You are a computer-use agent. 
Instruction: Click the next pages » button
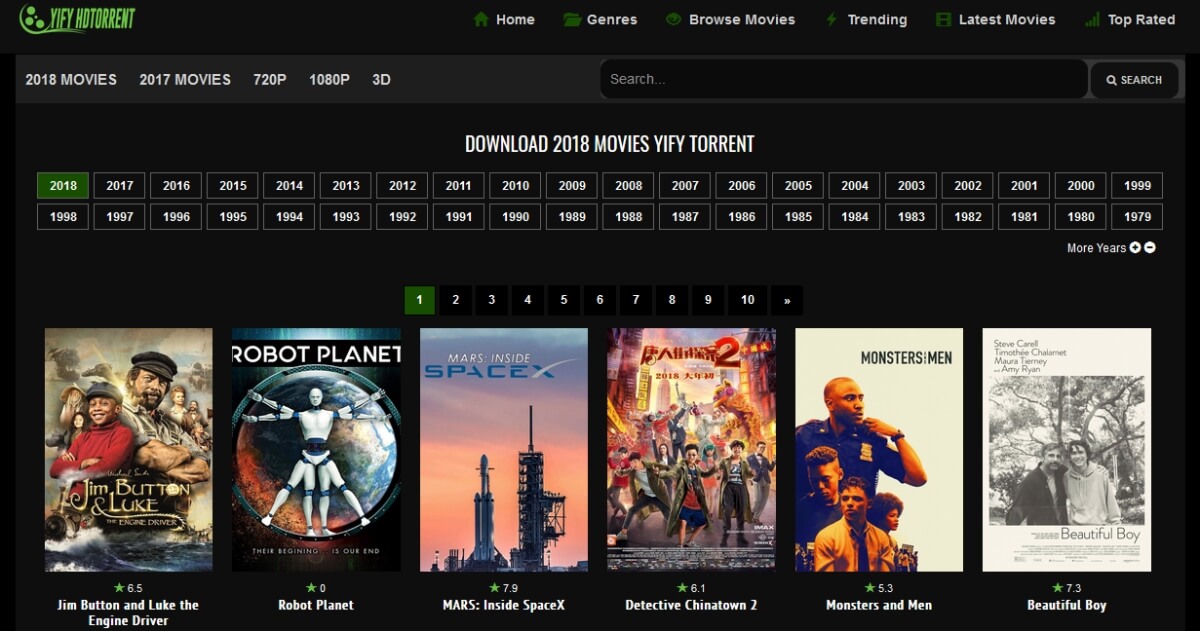point(787,300)
